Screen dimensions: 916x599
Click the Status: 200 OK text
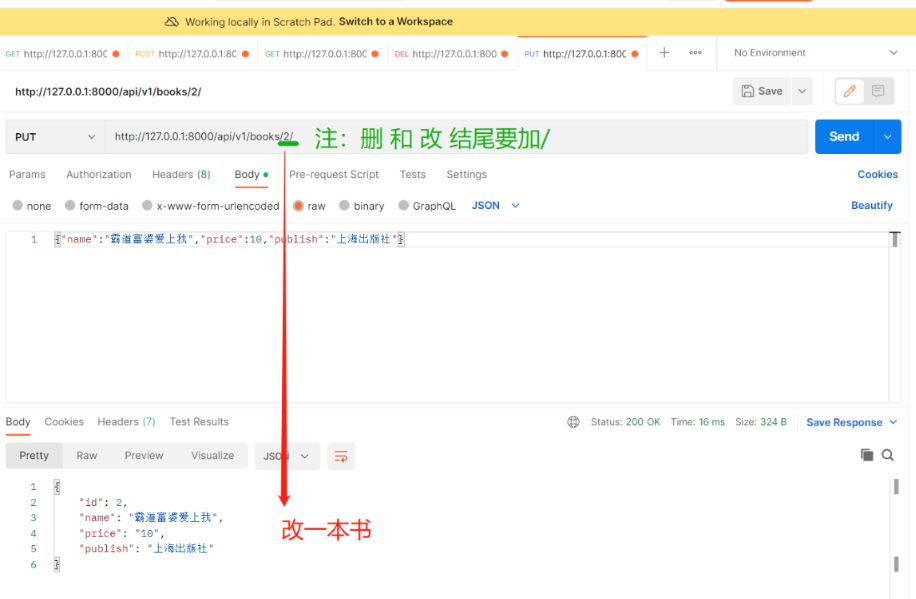tap(625, 422)
